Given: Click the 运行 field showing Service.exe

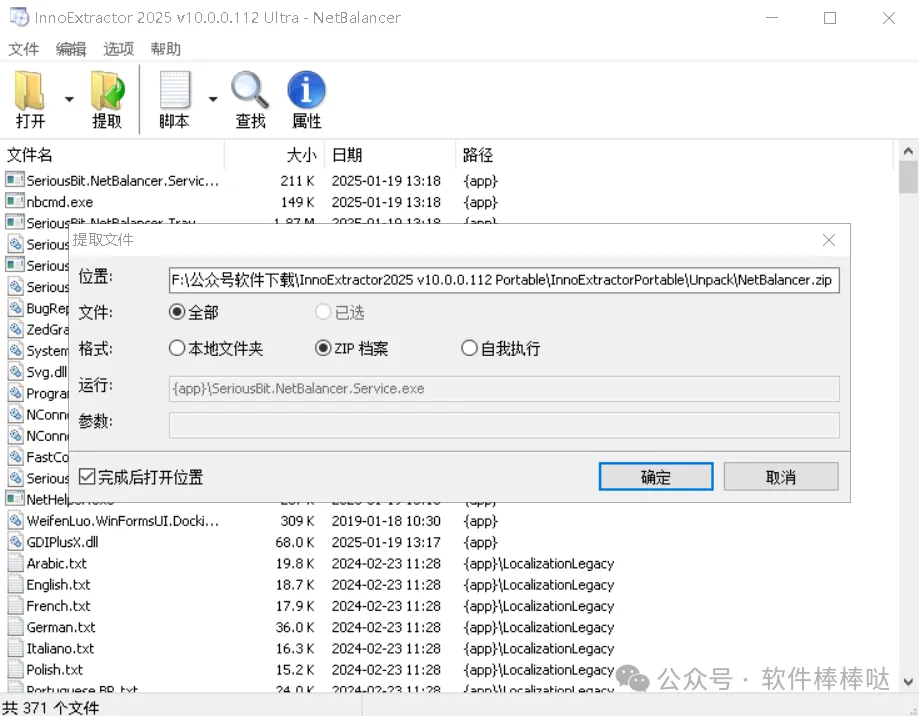Looking at the screenshot, I should click(504, 388).
